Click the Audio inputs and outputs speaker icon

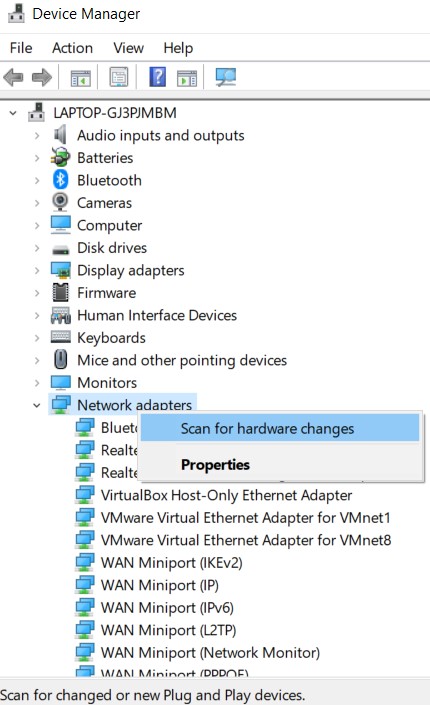point(60,135)
